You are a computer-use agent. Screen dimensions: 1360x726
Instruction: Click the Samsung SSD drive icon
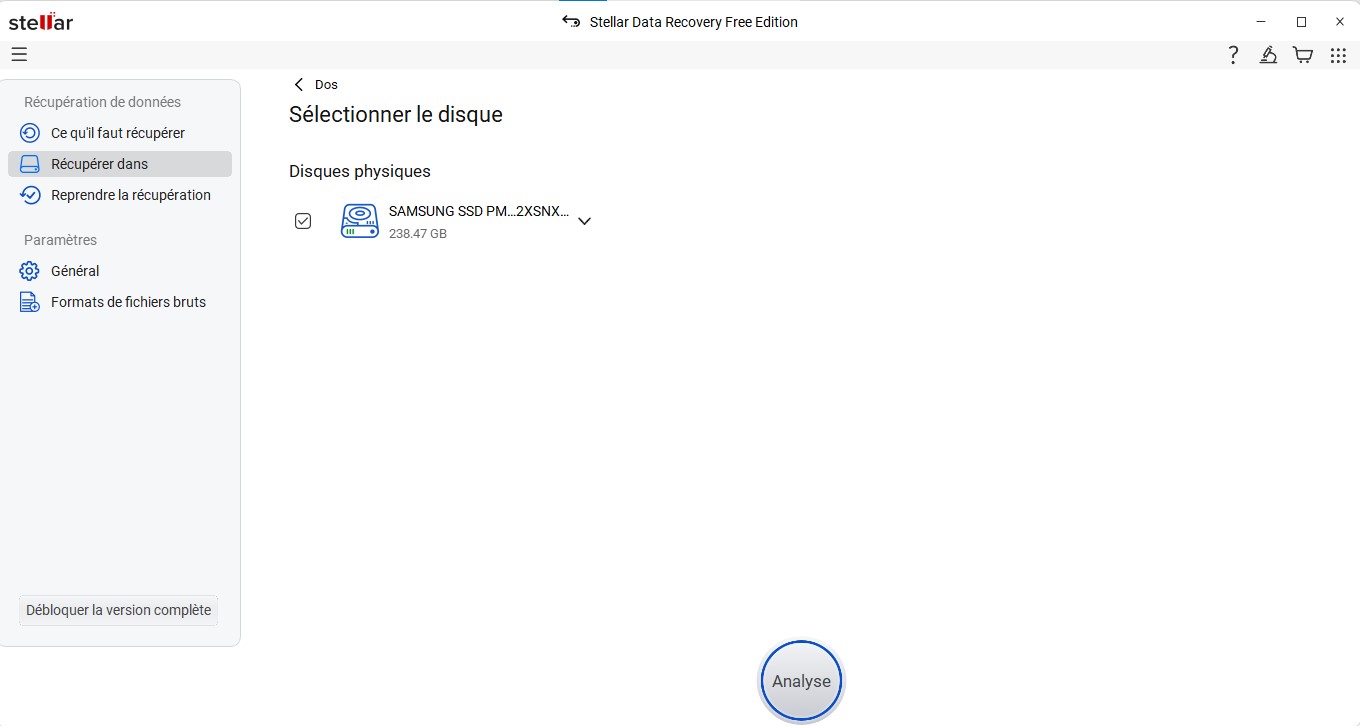360,221
